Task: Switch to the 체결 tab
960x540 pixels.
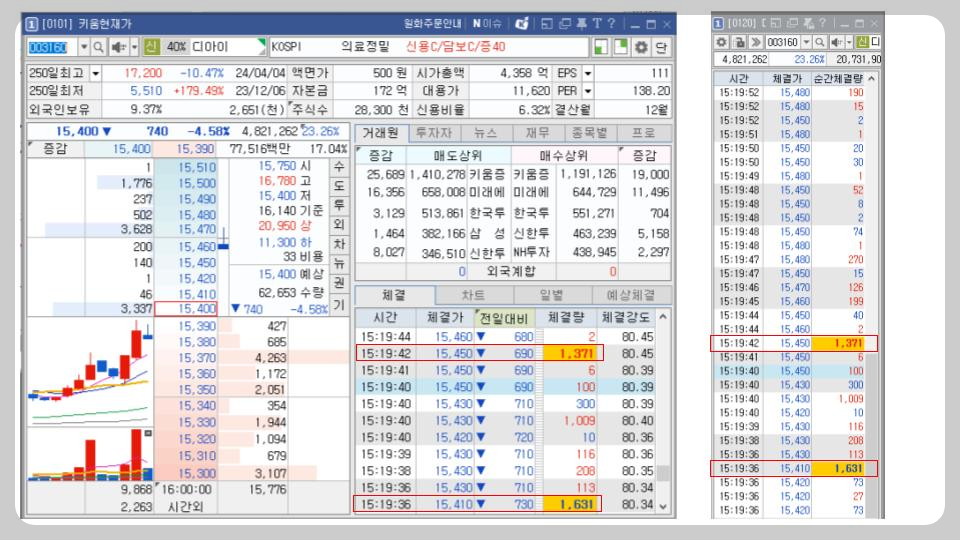Action: coord(395,295)
